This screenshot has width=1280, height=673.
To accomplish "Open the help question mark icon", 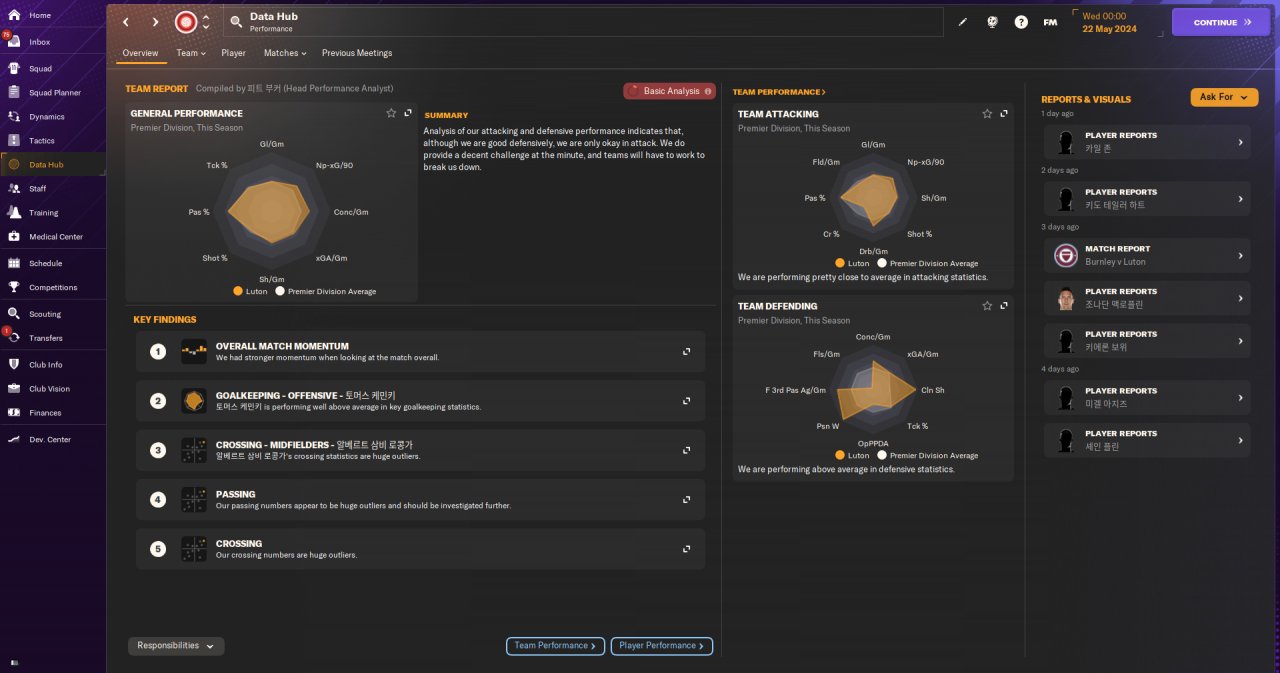I will (x=1021, y=22).
